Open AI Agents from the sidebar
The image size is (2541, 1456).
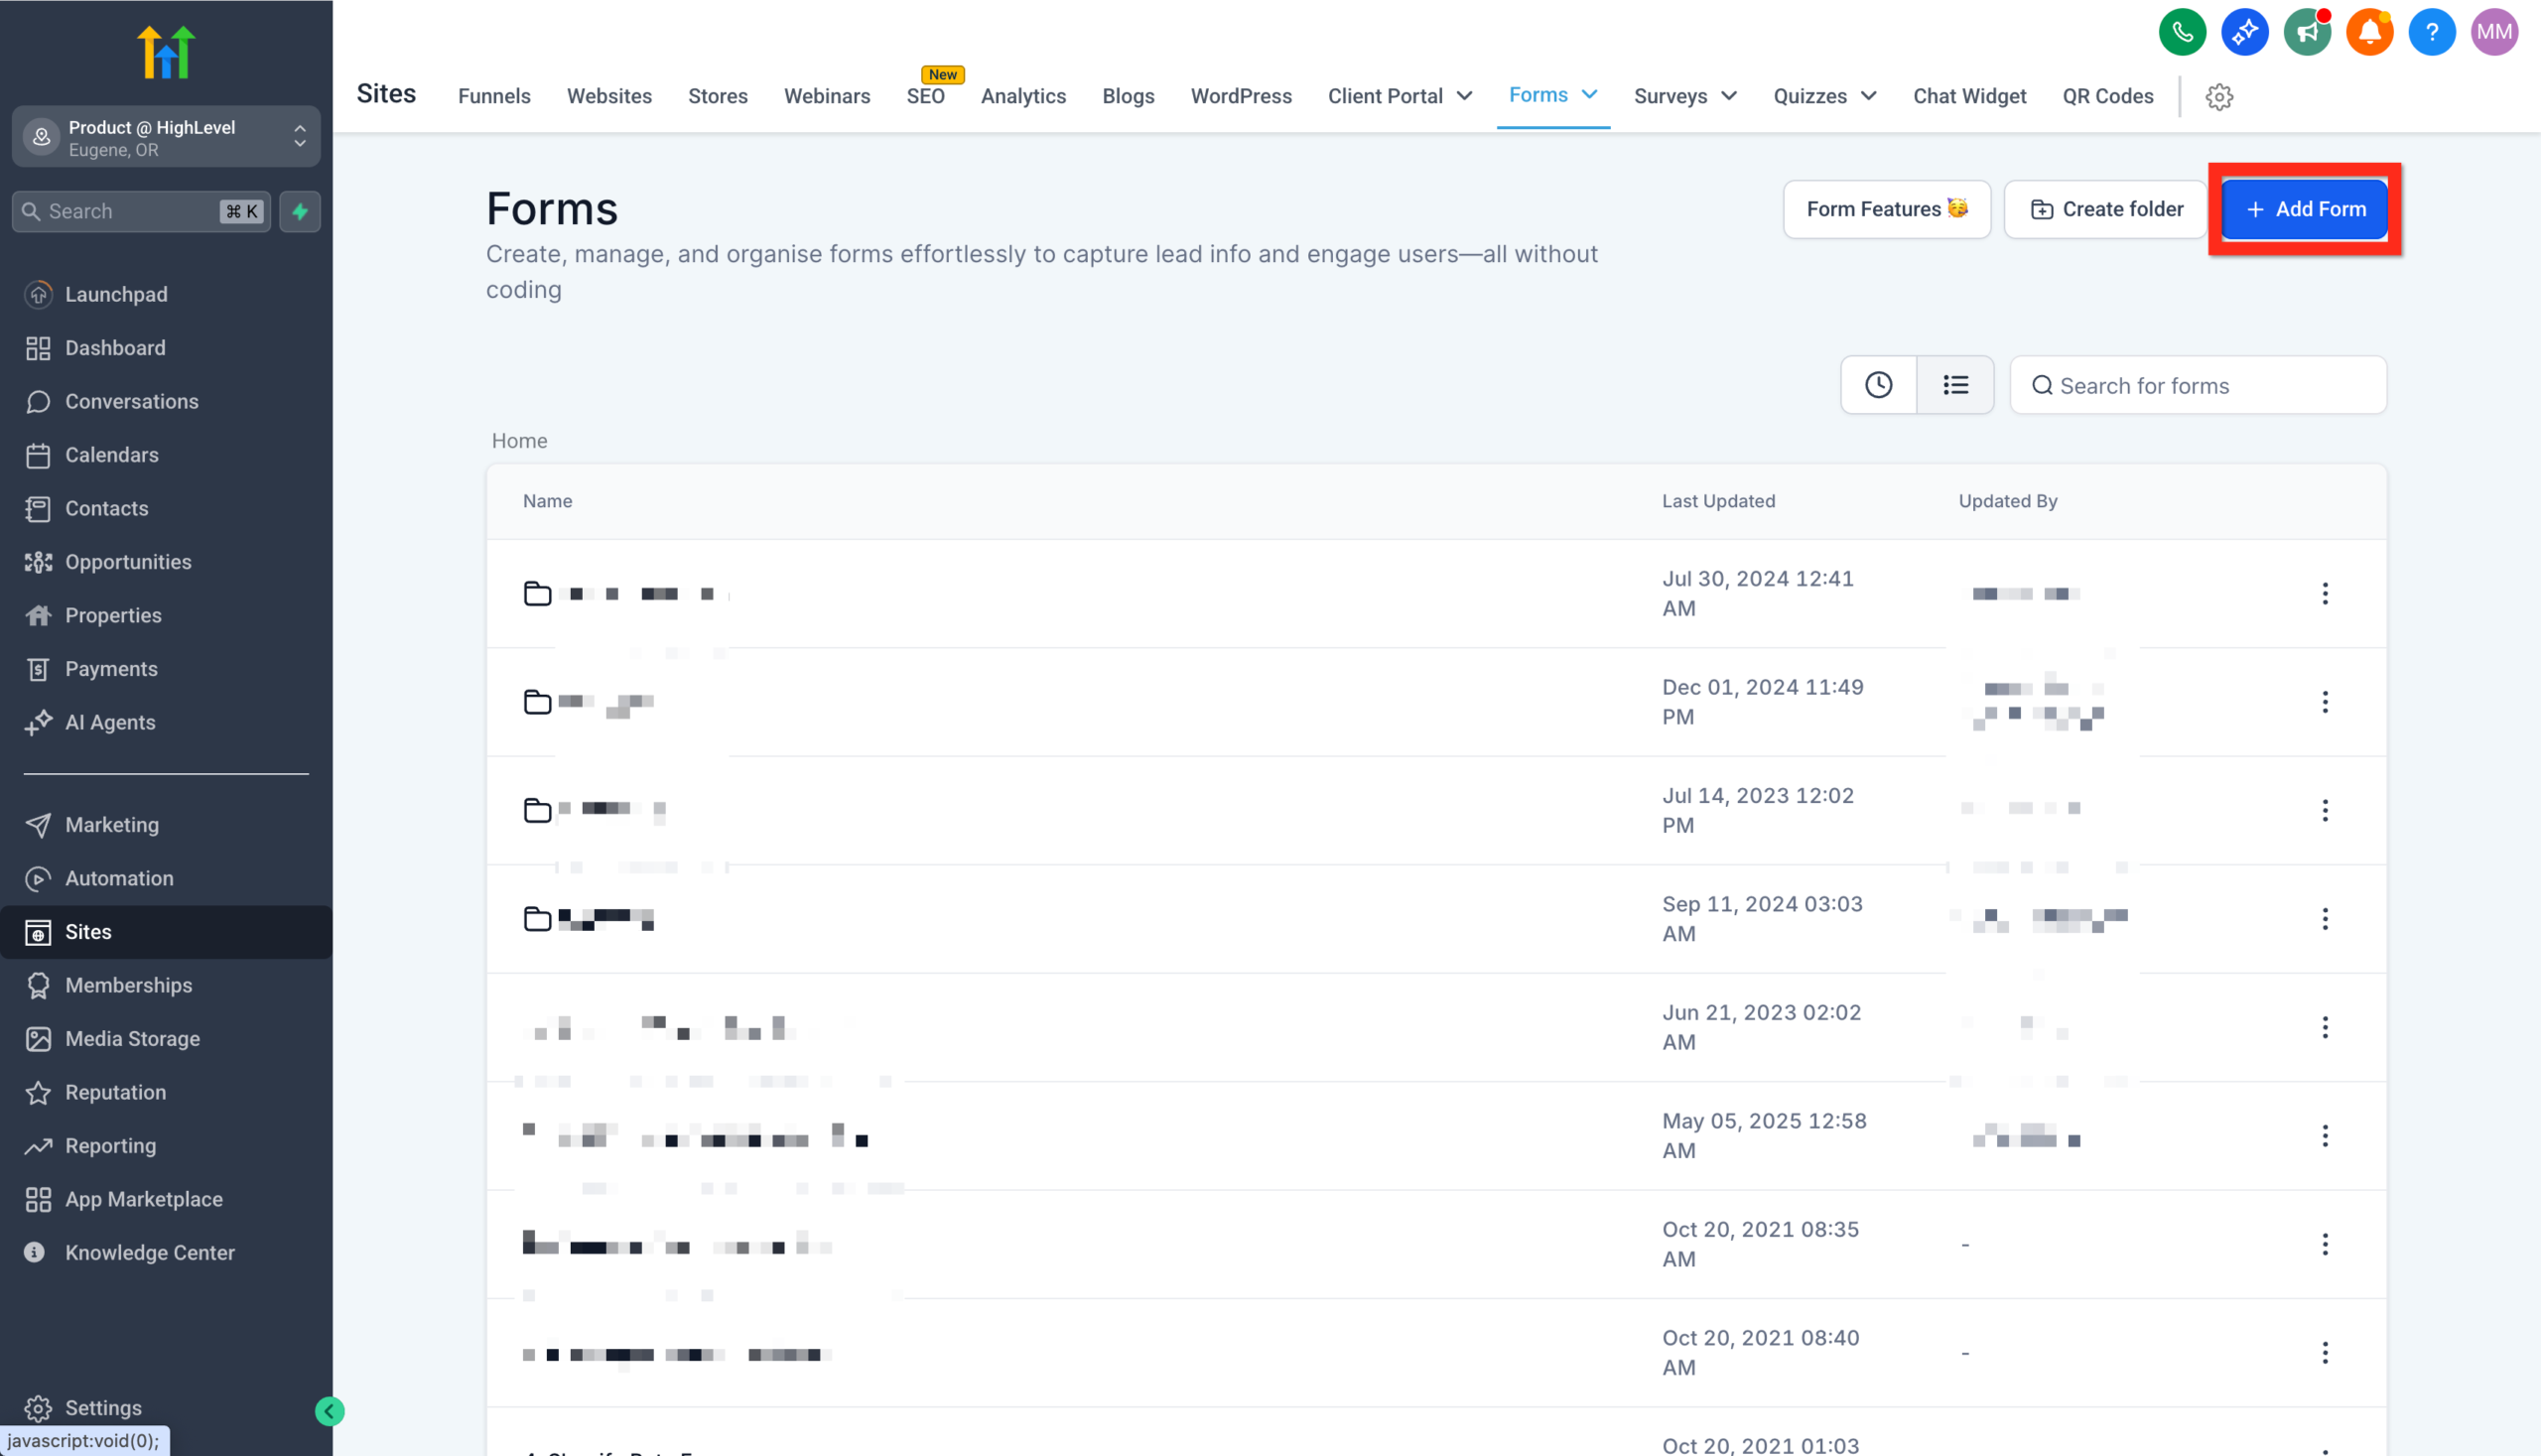[110, 722]
